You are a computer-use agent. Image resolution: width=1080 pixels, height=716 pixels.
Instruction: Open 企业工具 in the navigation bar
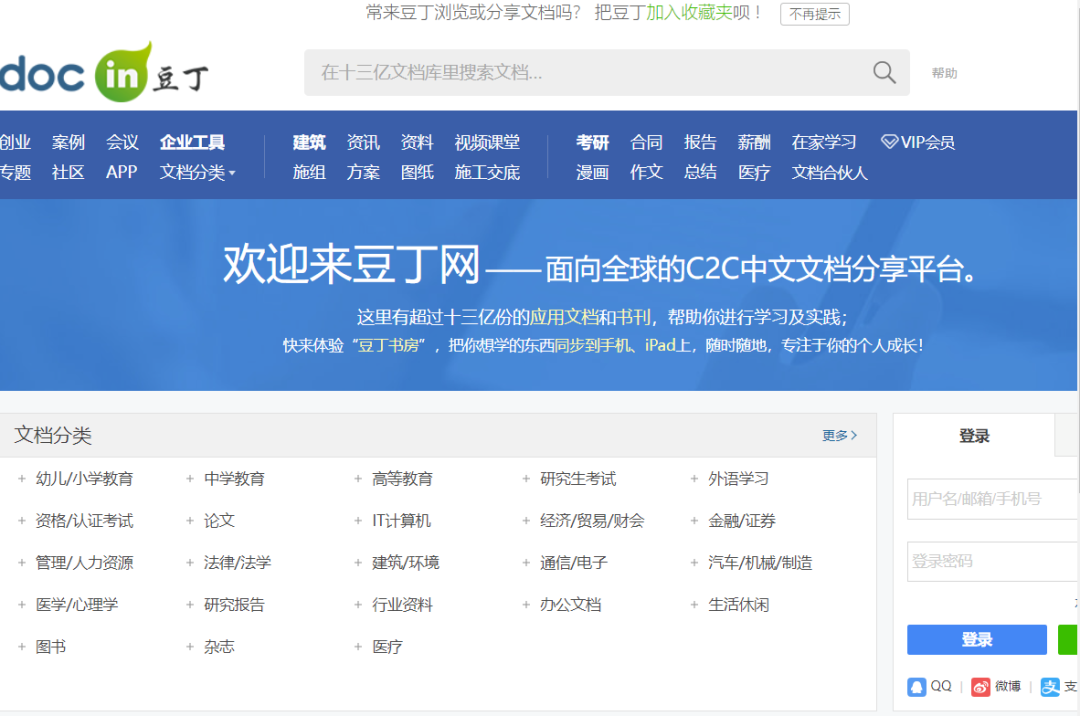tap(192, 143)
